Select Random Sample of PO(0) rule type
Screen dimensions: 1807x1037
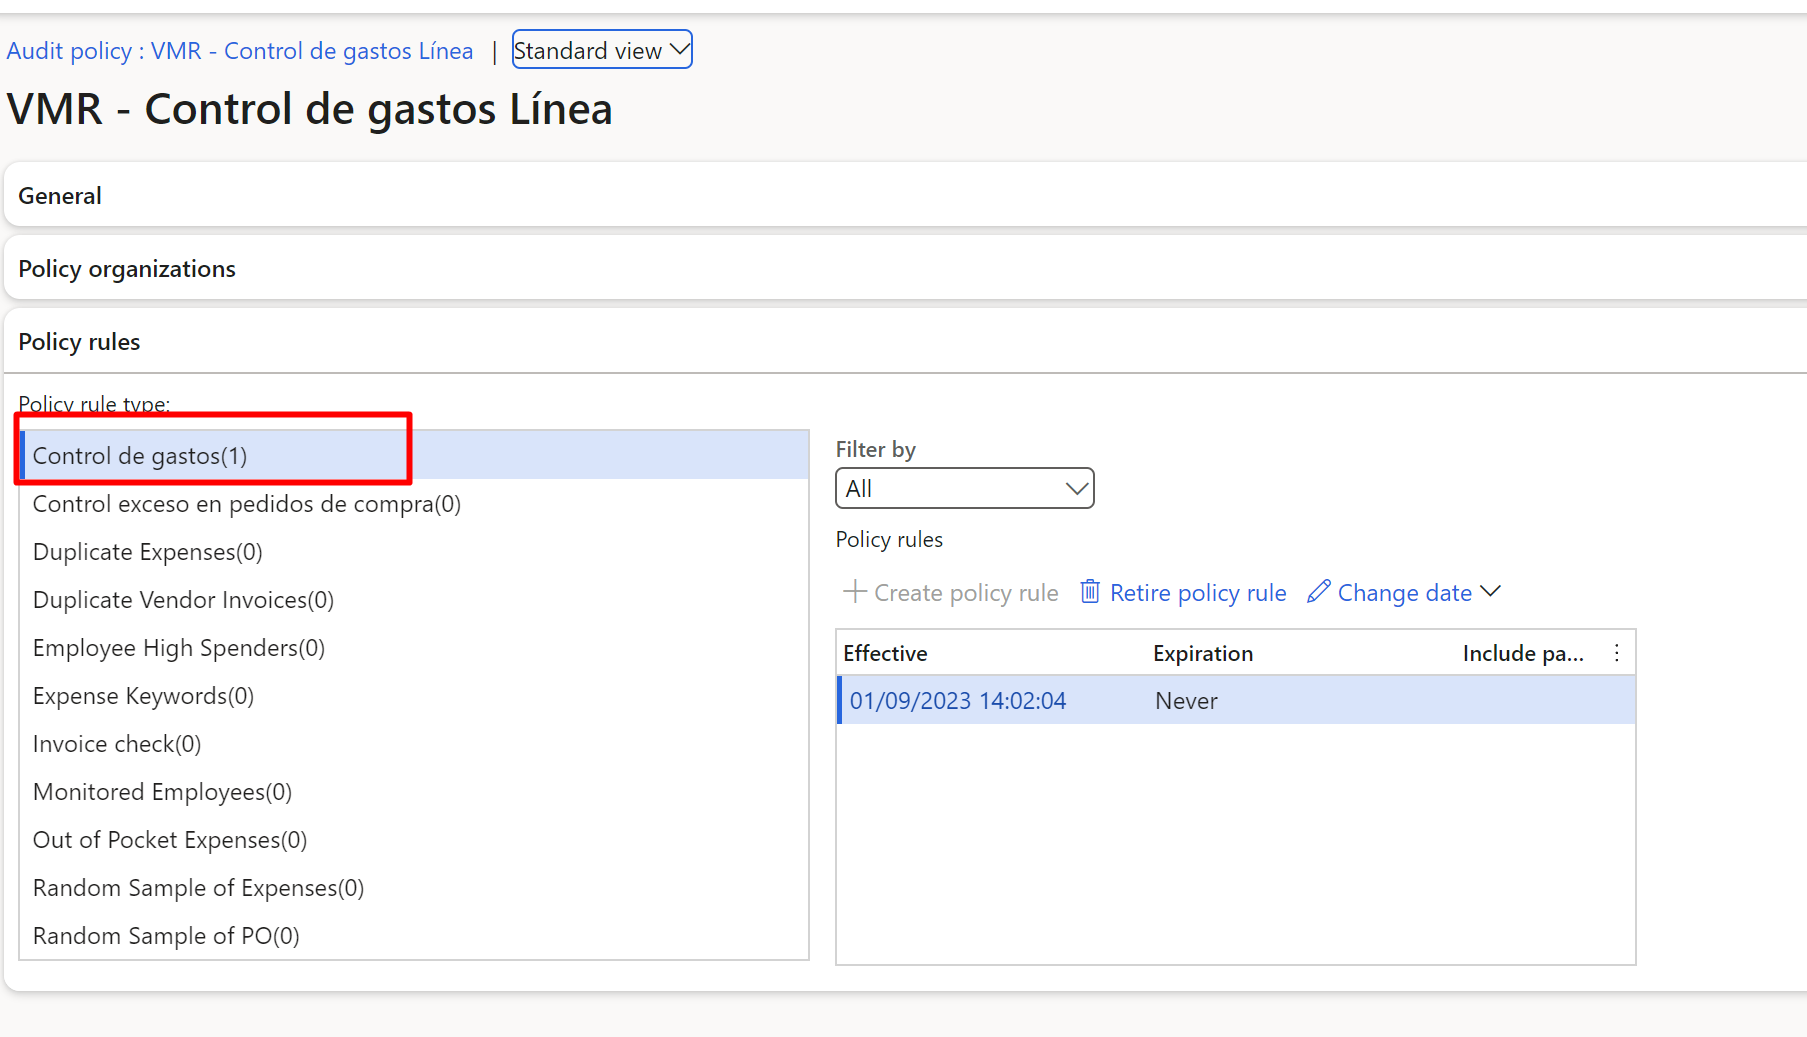point(414,936)
